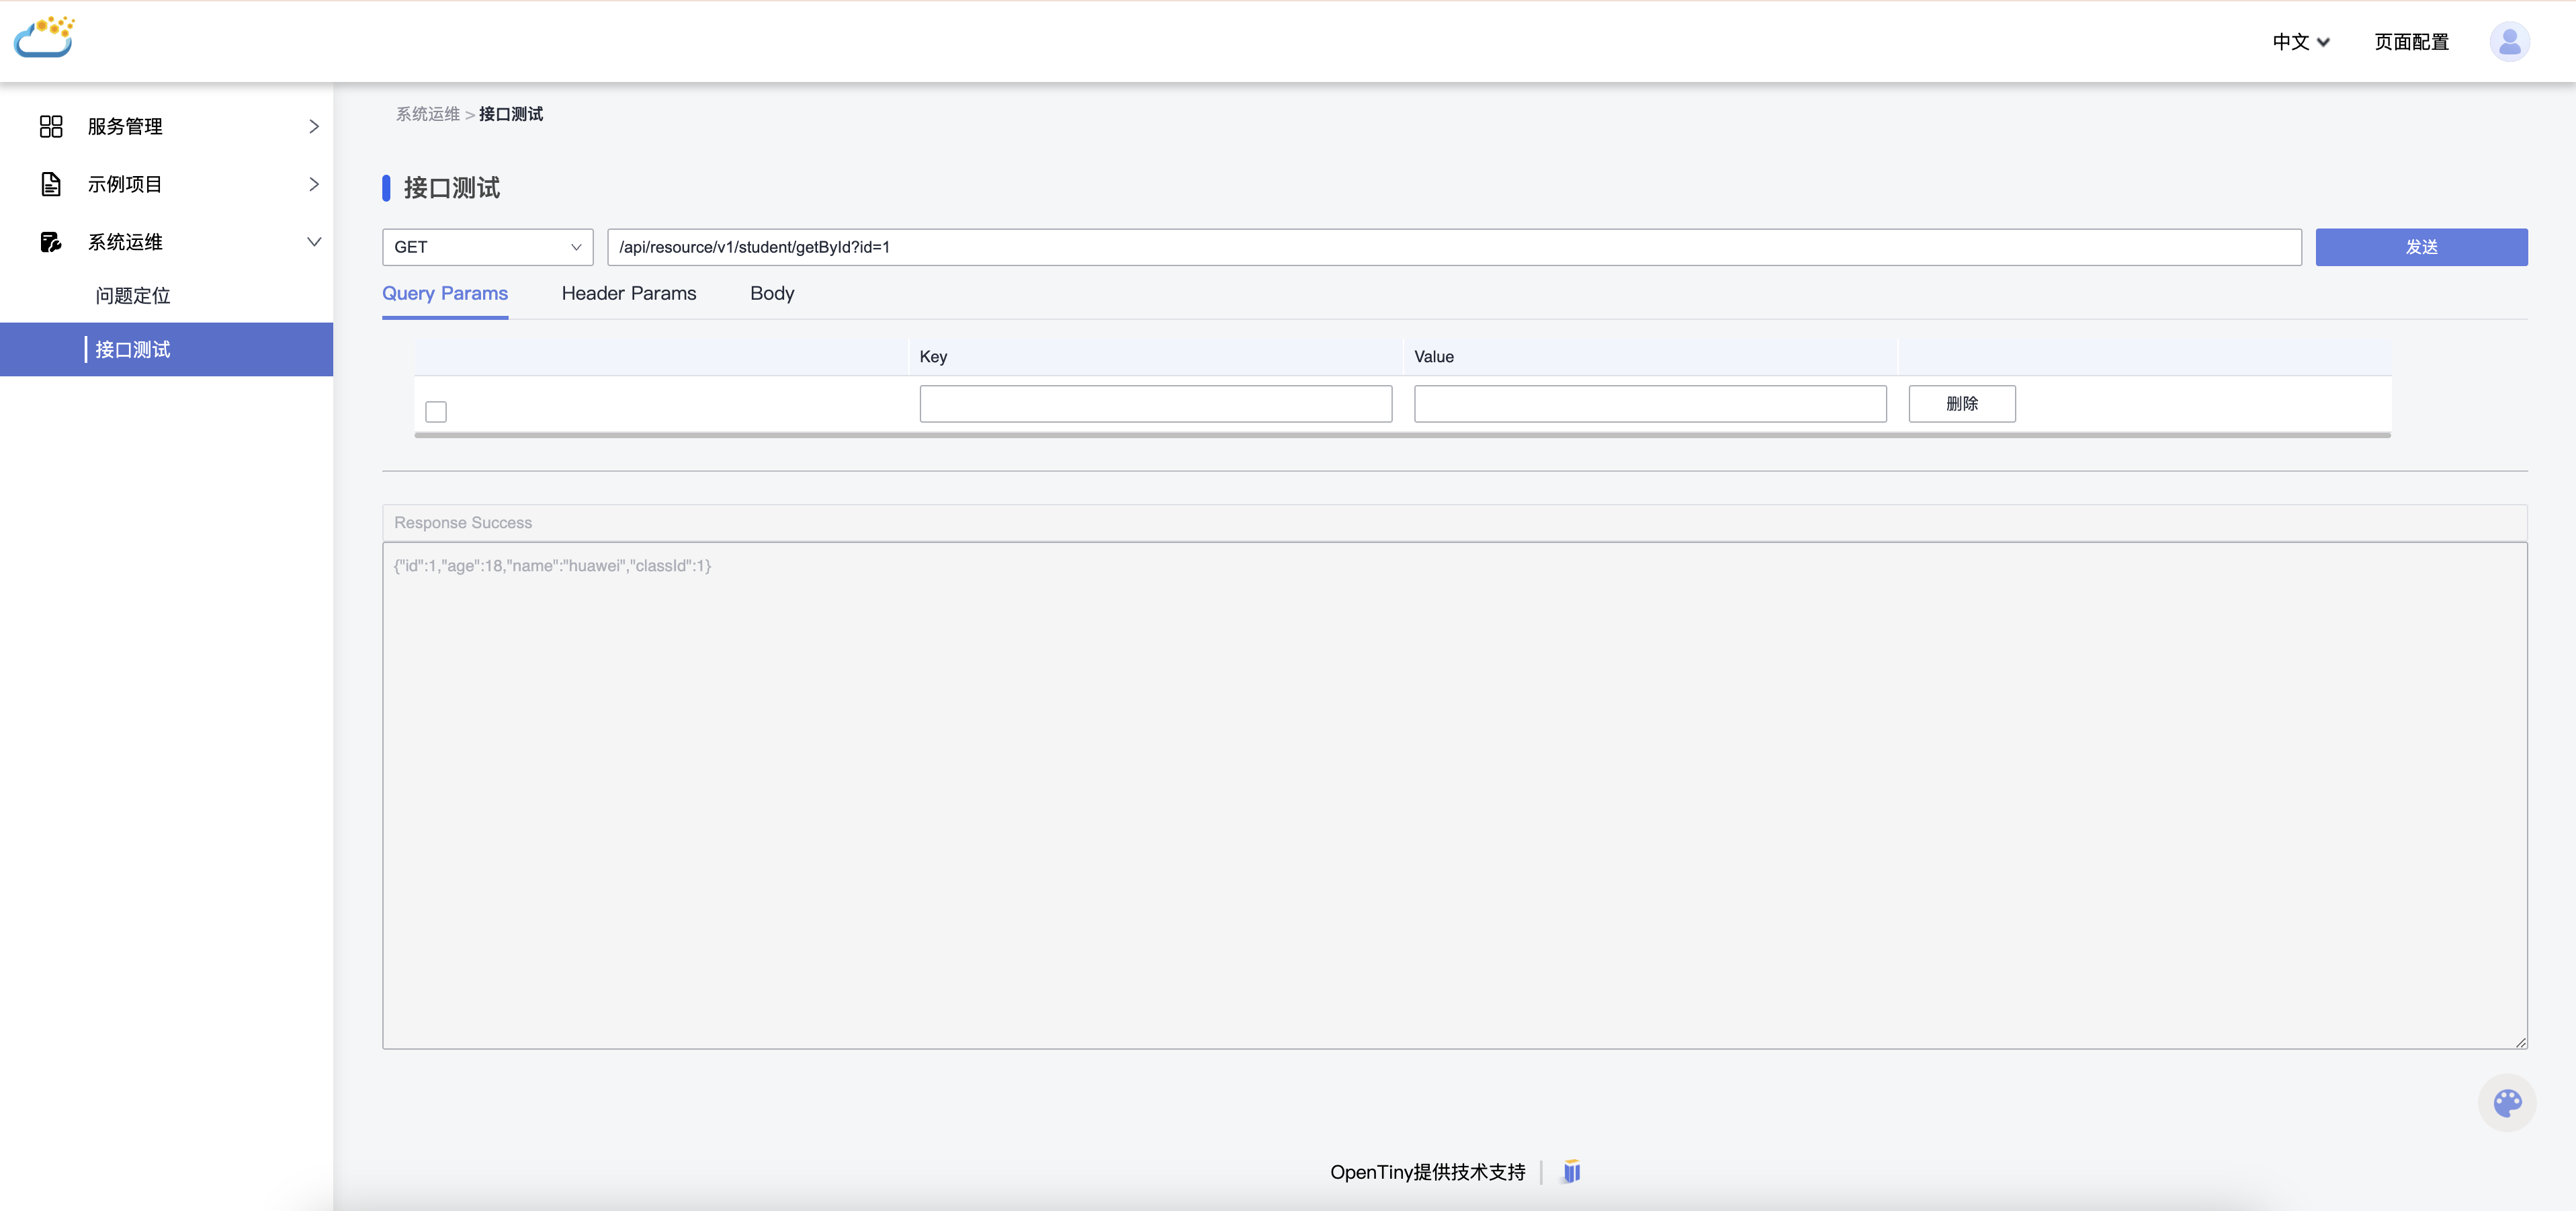Check the query param row checkbox

436,412
